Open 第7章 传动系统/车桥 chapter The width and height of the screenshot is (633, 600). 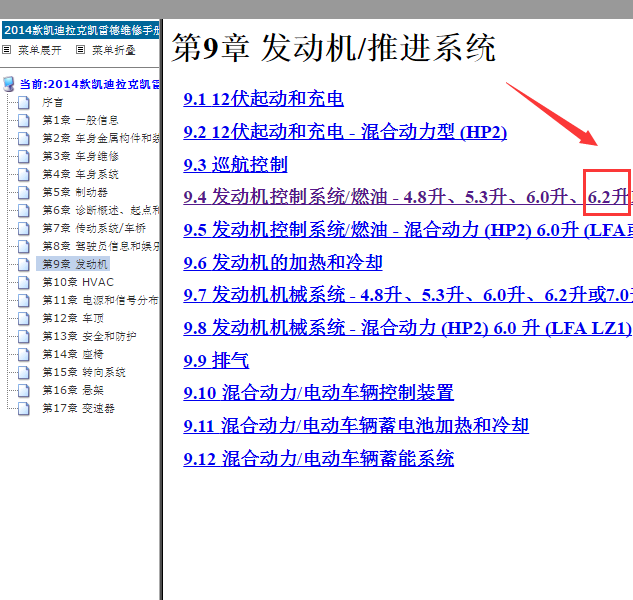(94, 229)
